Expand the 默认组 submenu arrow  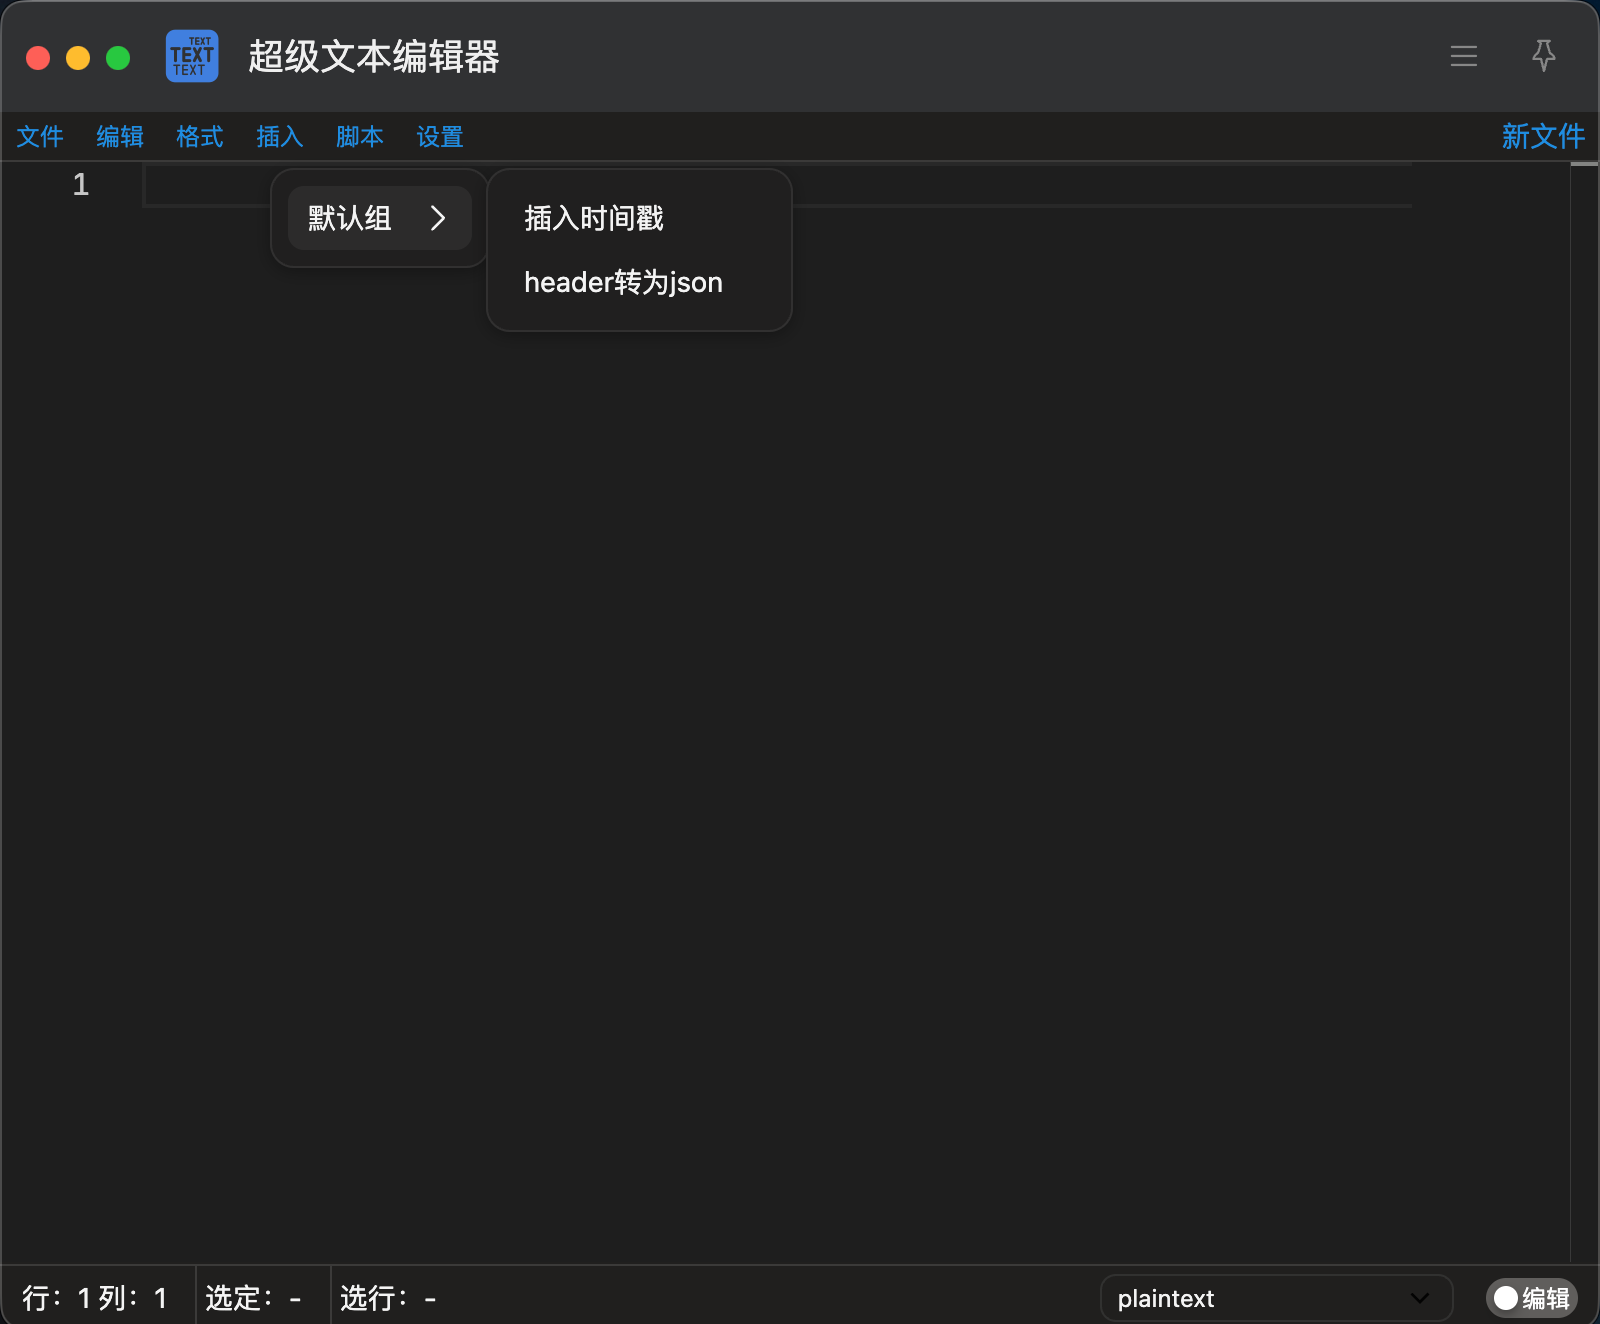[438, 218]
